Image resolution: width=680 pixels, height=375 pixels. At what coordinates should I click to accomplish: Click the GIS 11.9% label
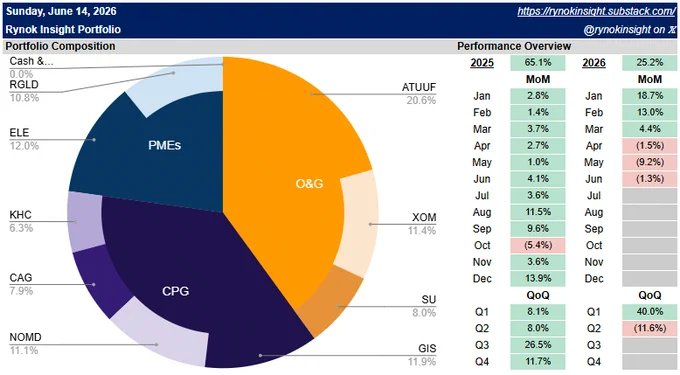[x=422, y=355]
